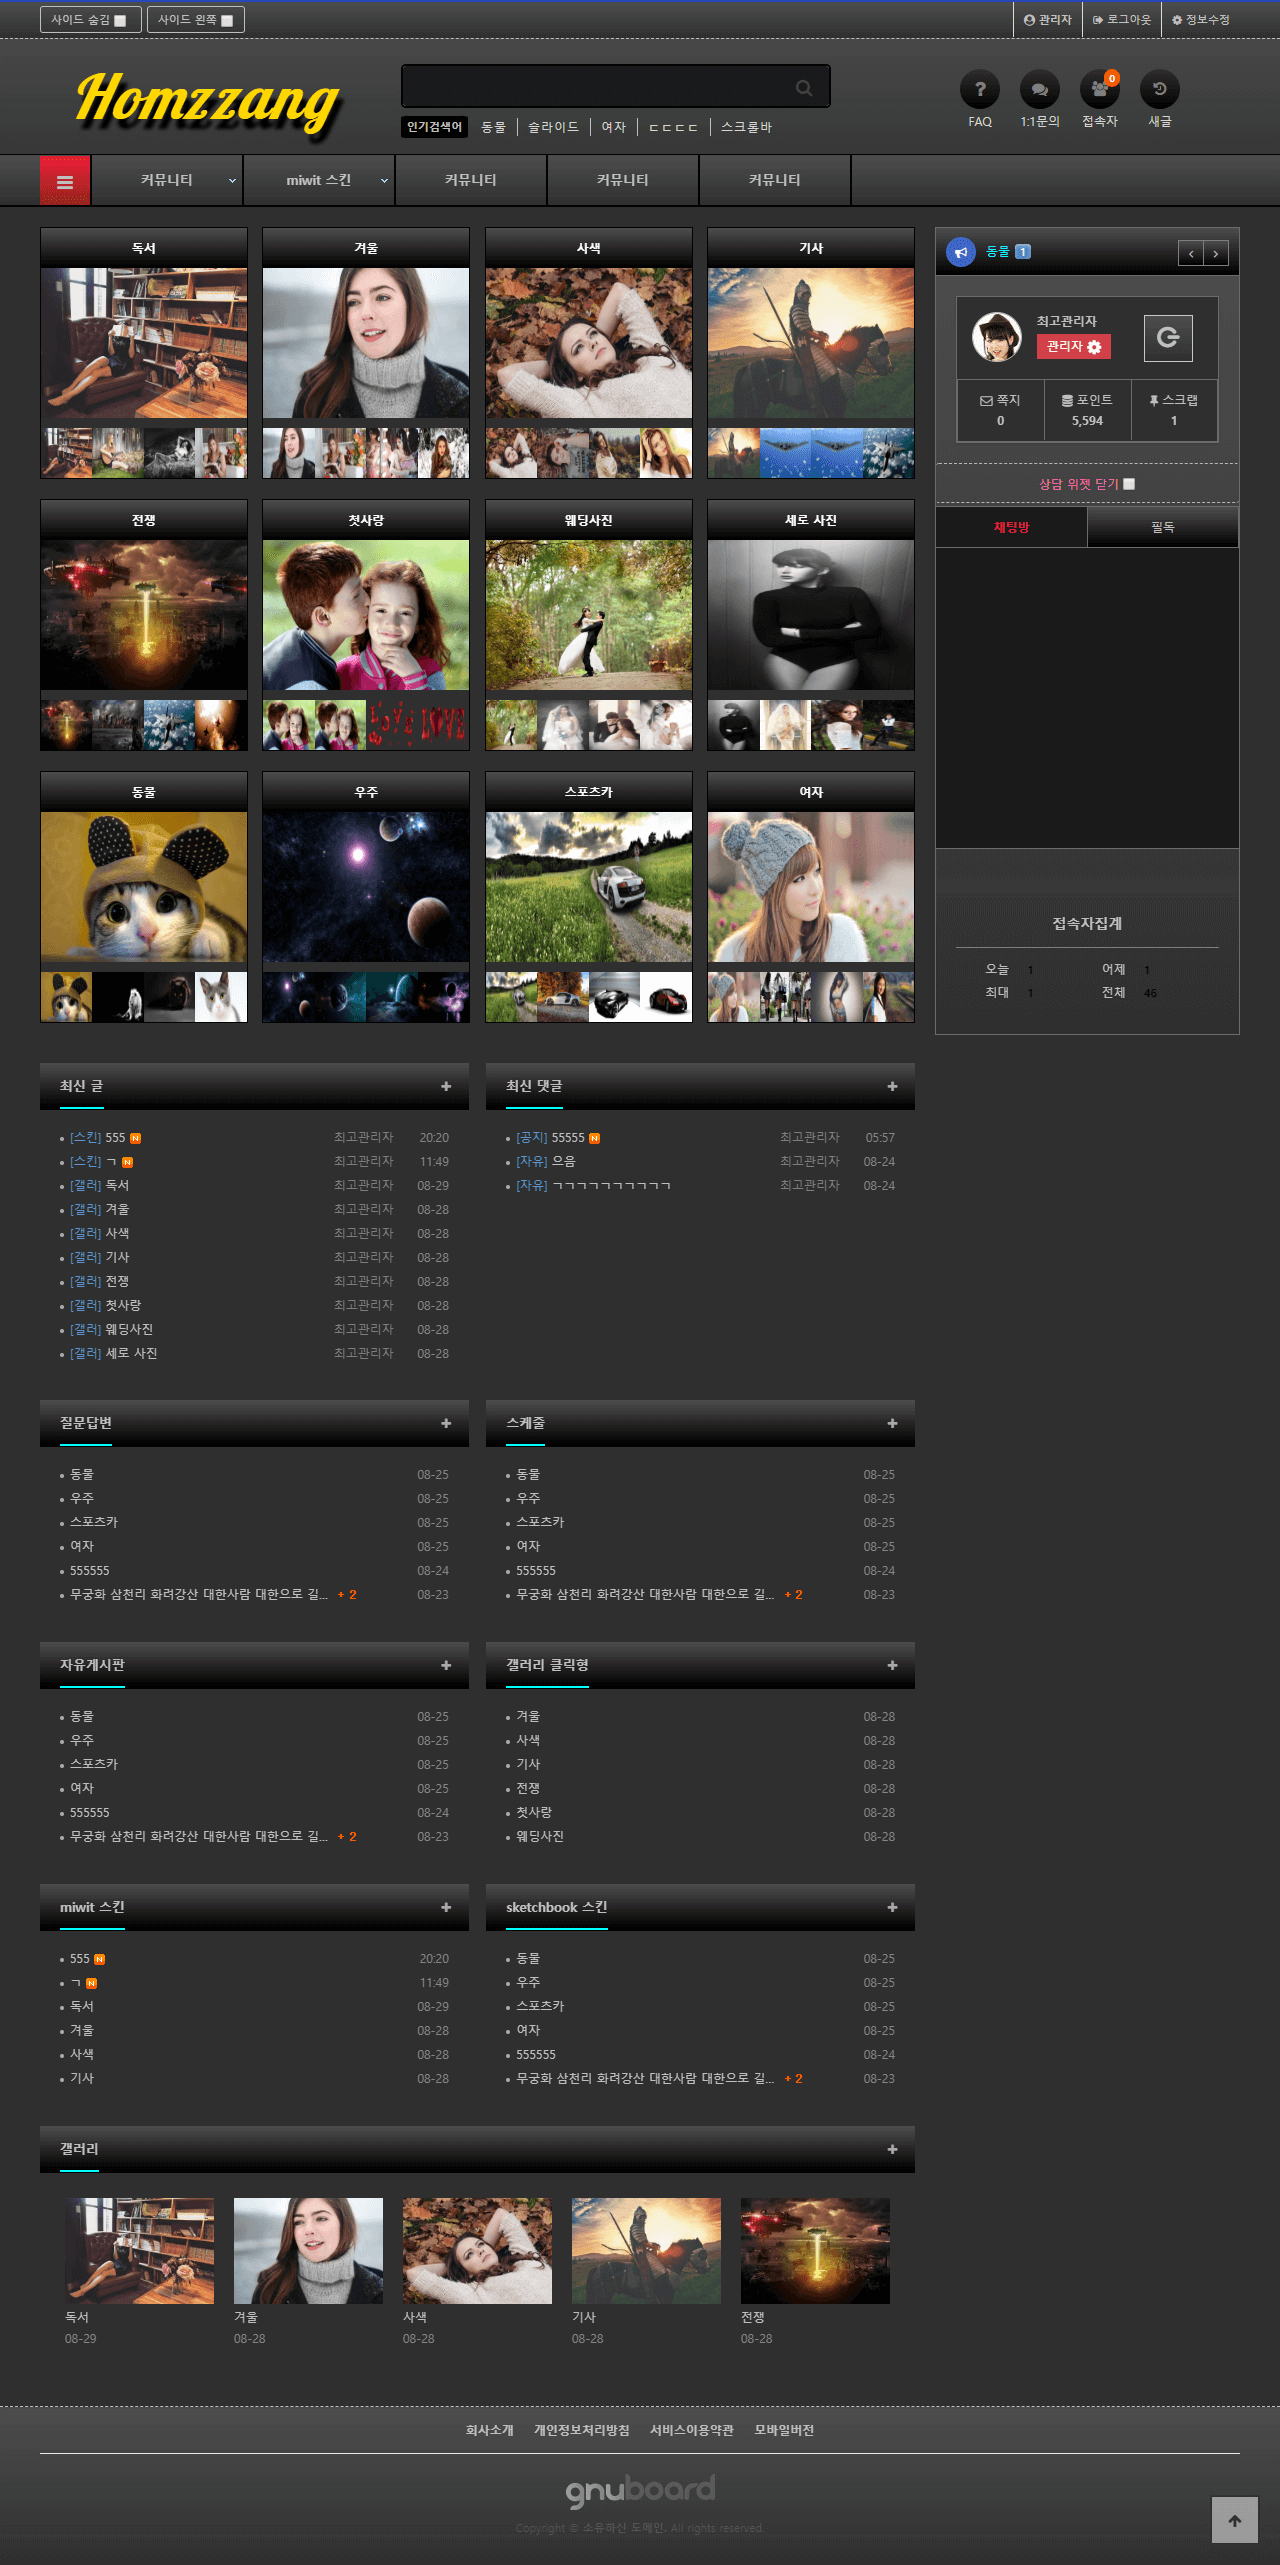This screenshot has height=2565, width=1280.
Task: Click the search magnifier icon
Action: click(x=804, y=88)
